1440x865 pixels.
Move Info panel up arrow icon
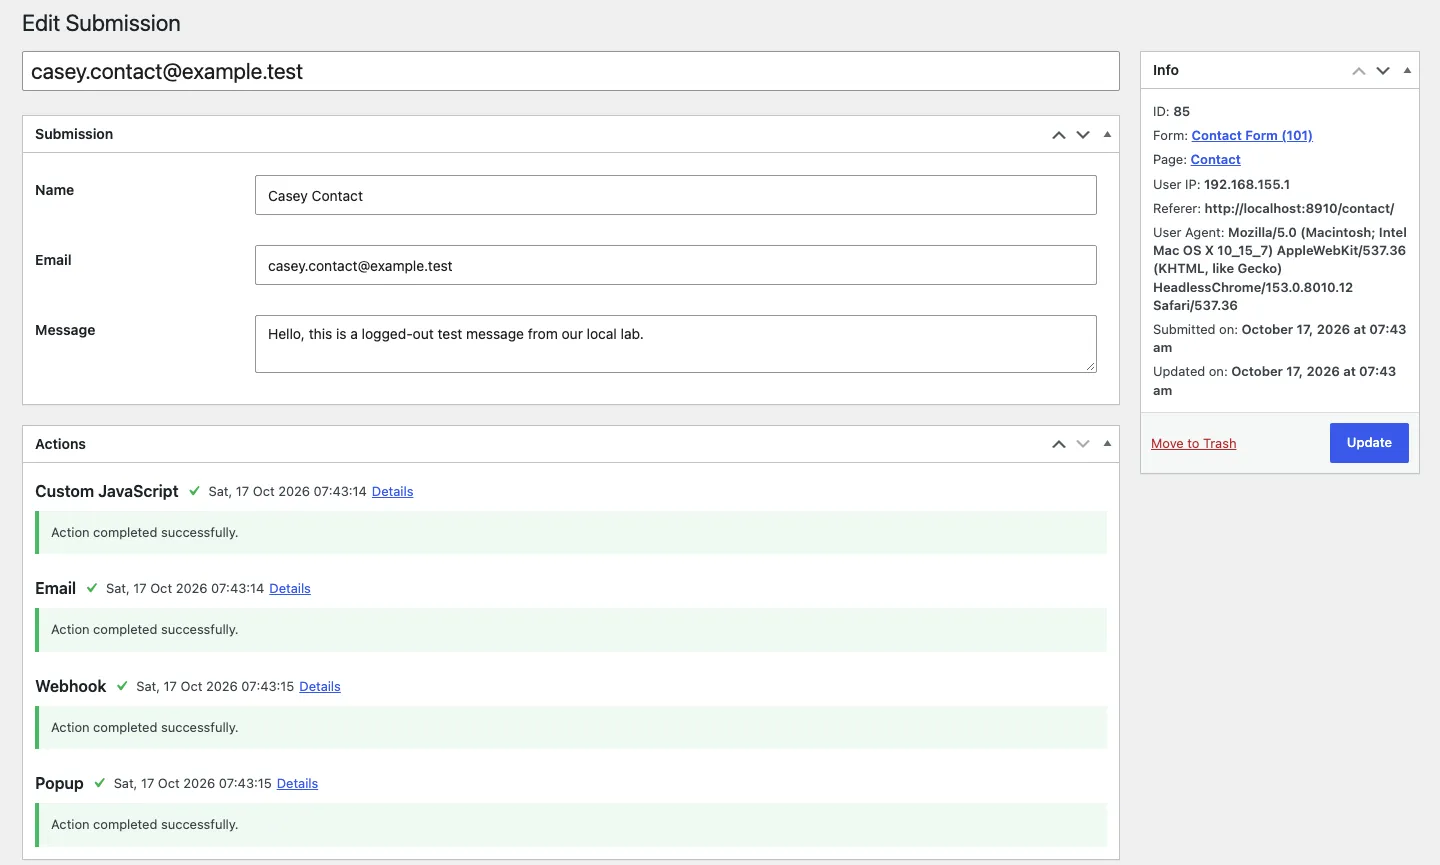tap(1359, 71)
